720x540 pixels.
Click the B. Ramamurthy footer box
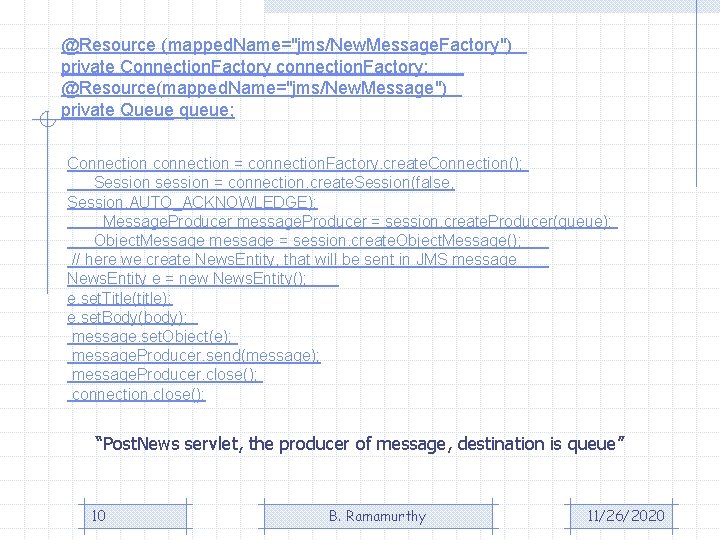coord(378,516)
